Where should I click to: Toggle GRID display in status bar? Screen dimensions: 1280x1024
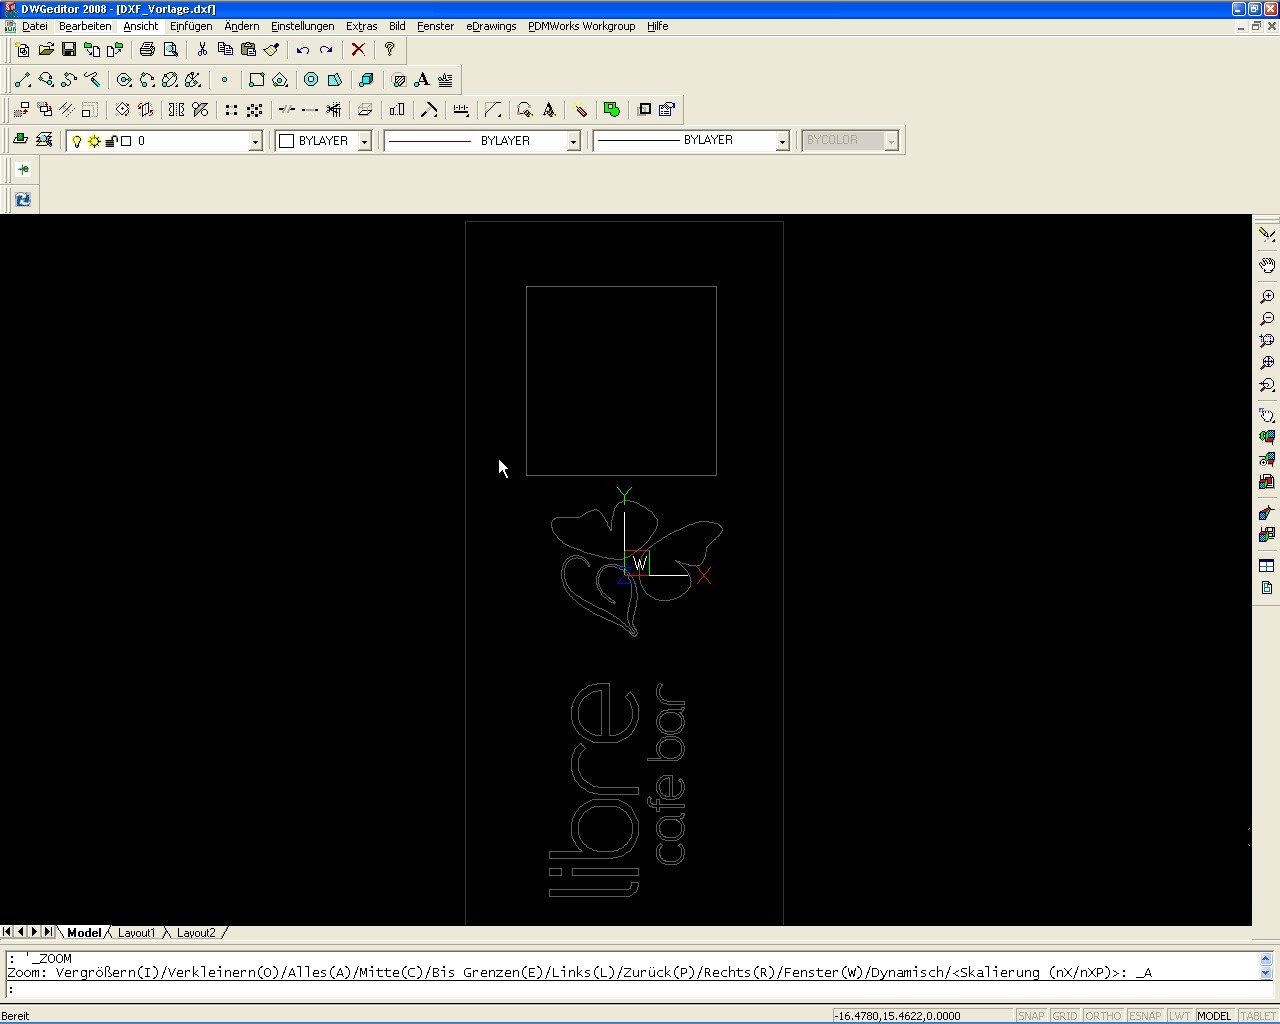[x=1064, y=1016]
